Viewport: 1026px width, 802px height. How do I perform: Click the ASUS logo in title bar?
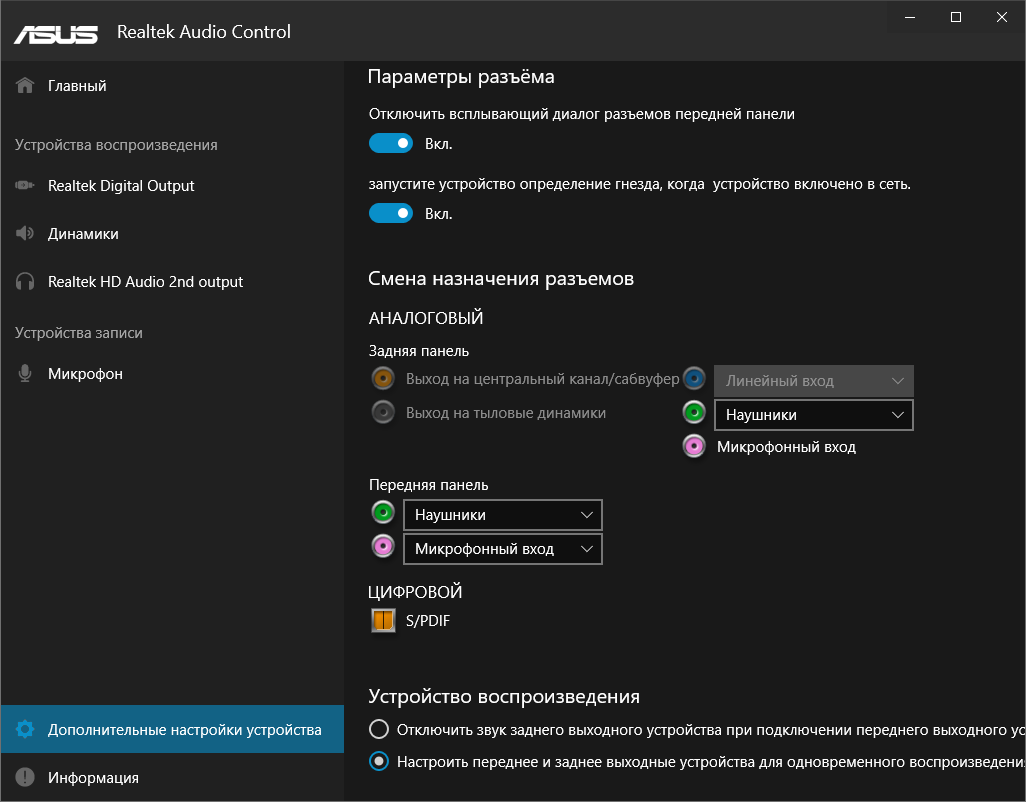pyautogui.click(x=56, y=34)
